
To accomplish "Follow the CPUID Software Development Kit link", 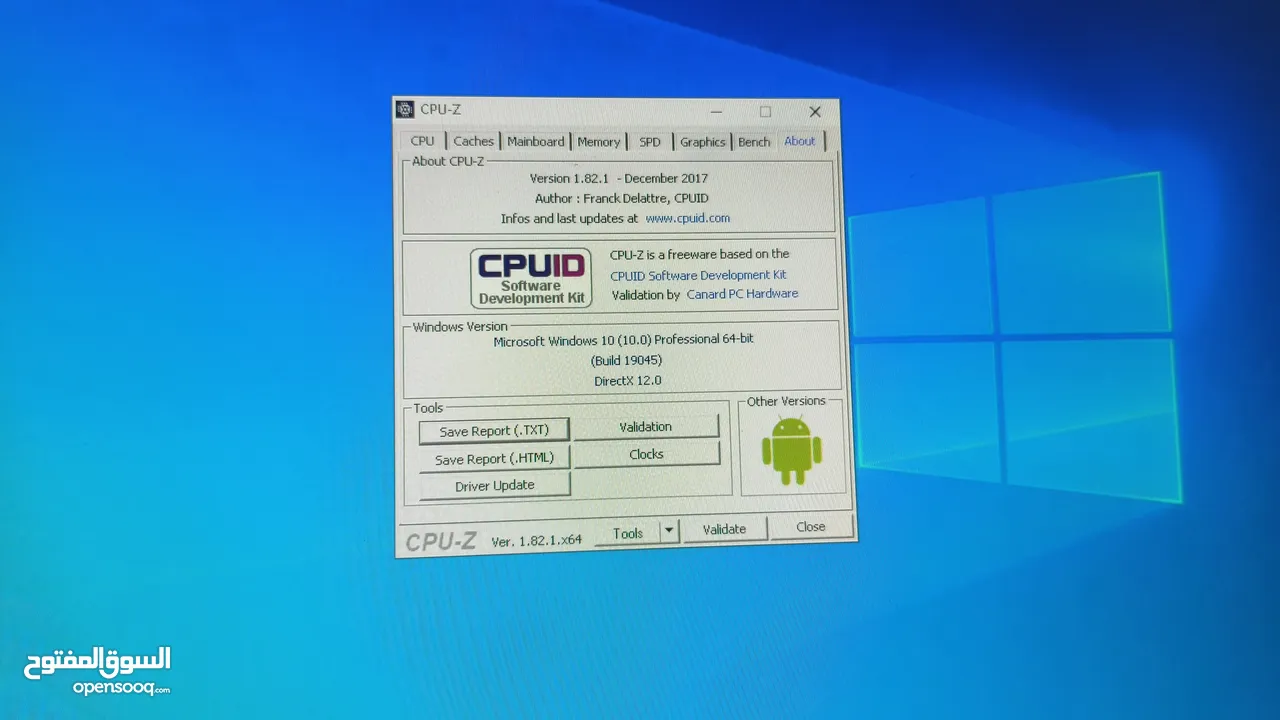I will 698,275.
